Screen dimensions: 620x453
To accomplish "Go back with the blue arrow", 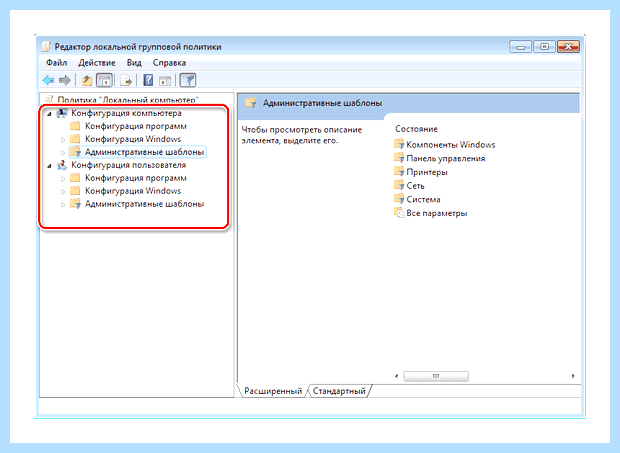I will (49, 81).
